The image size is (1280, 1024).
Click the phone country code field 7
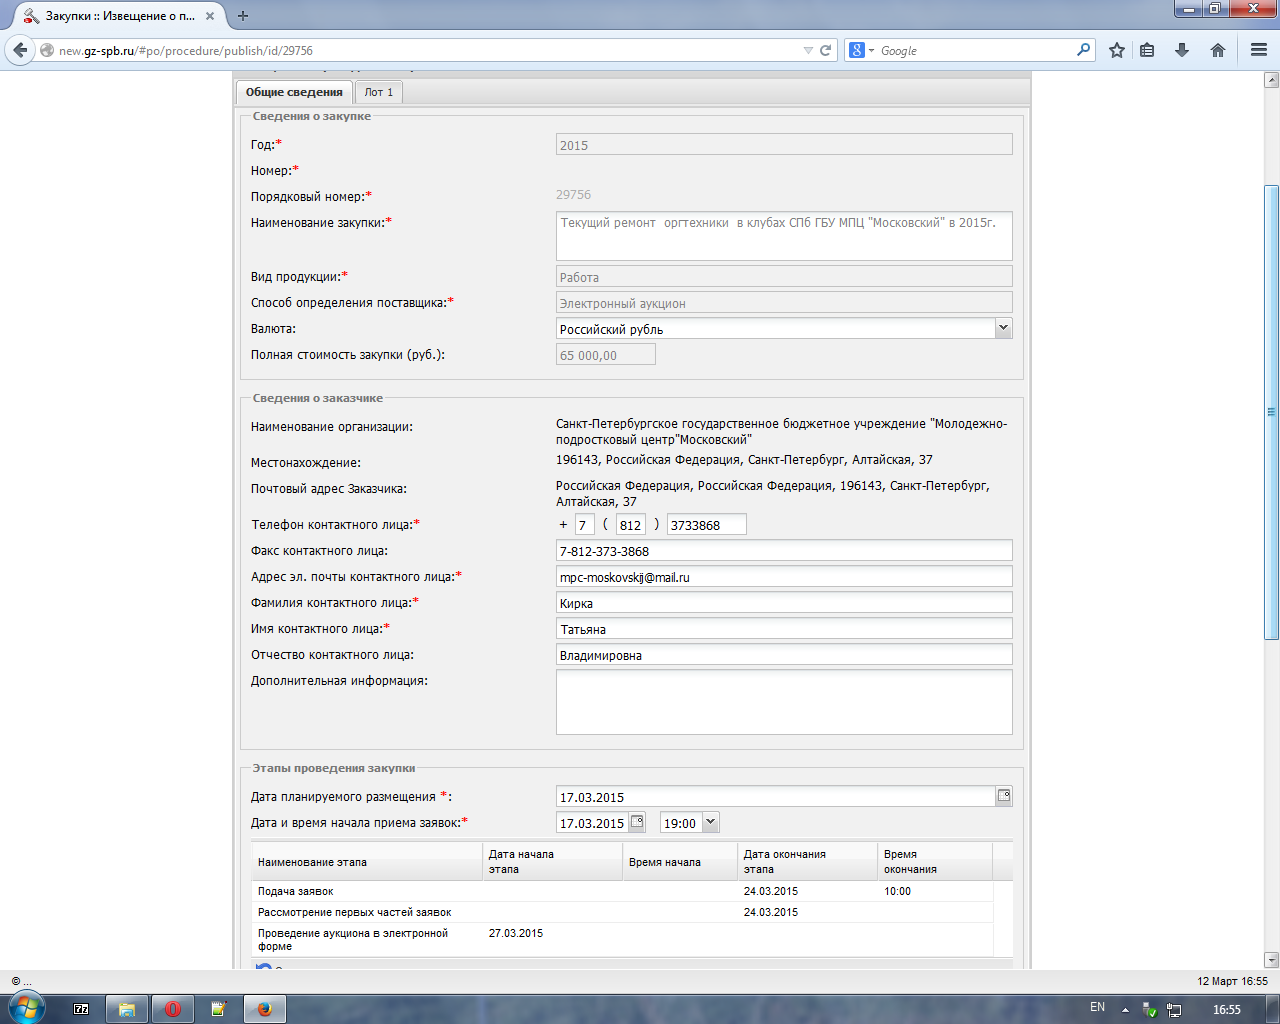(x=585, y=524)
